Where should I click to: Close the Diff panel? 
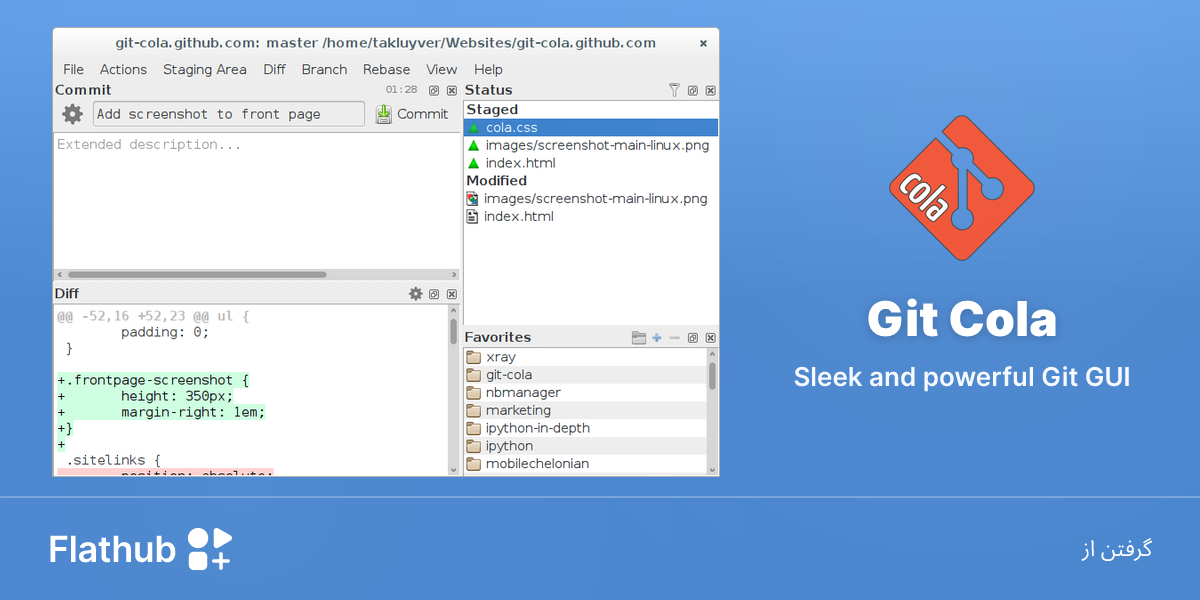click(x=452, y=294)
